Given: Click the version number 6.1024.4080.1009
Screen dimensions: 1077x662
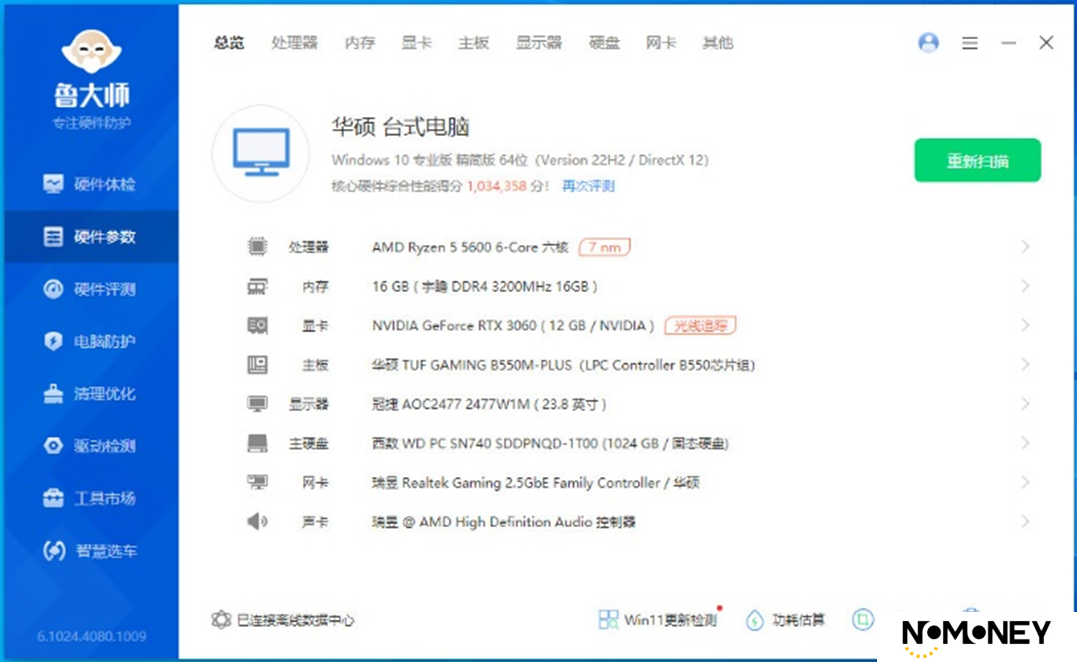Looking at the screenshot, I should pyautogui.click(x=91, y=637).
